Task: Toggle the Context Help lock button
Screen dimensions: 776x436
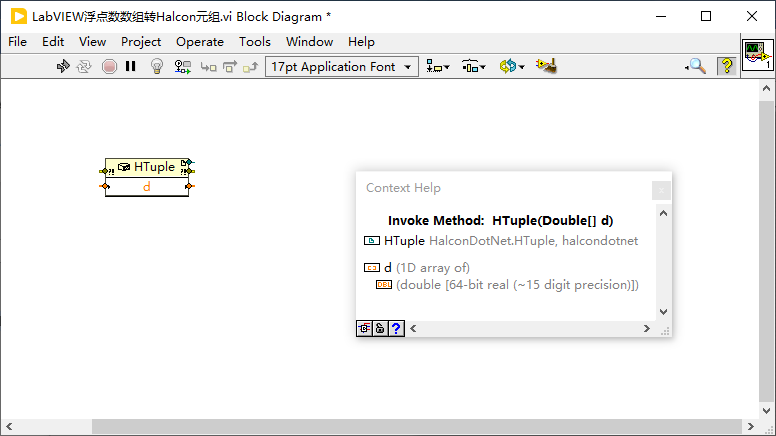Action: click(380, 328)
